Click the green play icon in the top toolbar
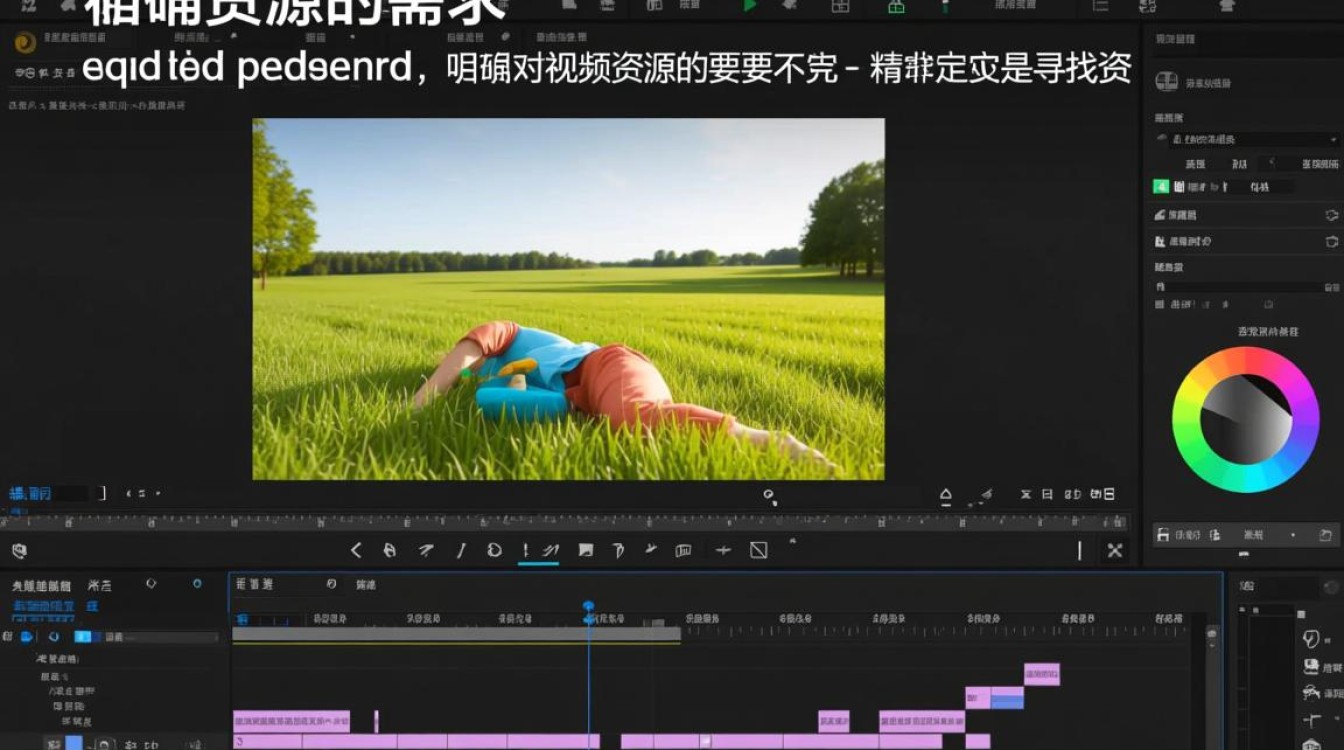The width and height of the screenshot is (1344, 750). click(750, 6)
